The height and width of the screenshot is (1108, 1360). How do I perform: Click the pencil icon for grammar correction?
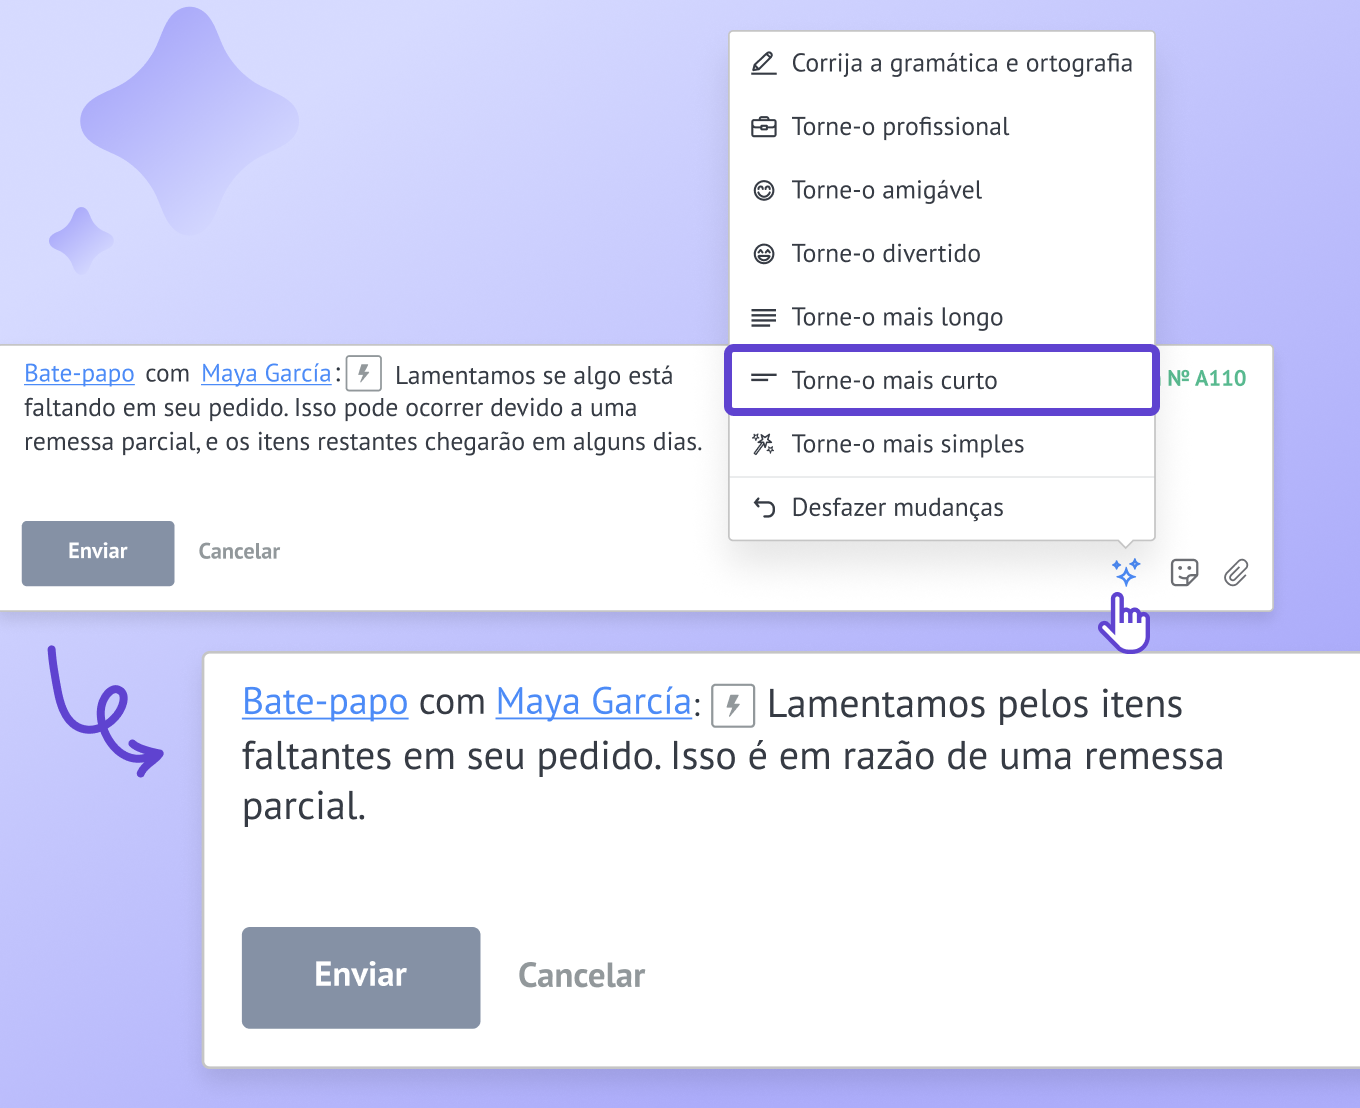(764, 63)
